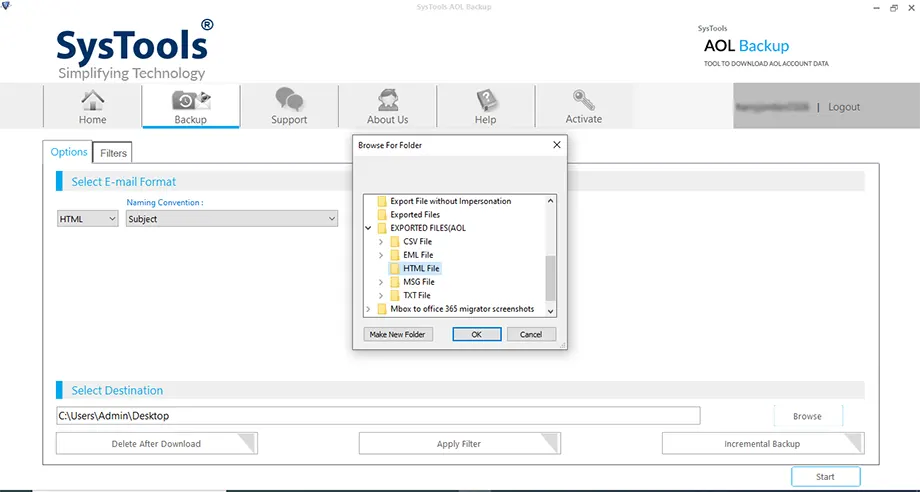Open the Subject naming convention dropdown
The height and width of the screenshot is (492, 920).
(x=232, y=219)
